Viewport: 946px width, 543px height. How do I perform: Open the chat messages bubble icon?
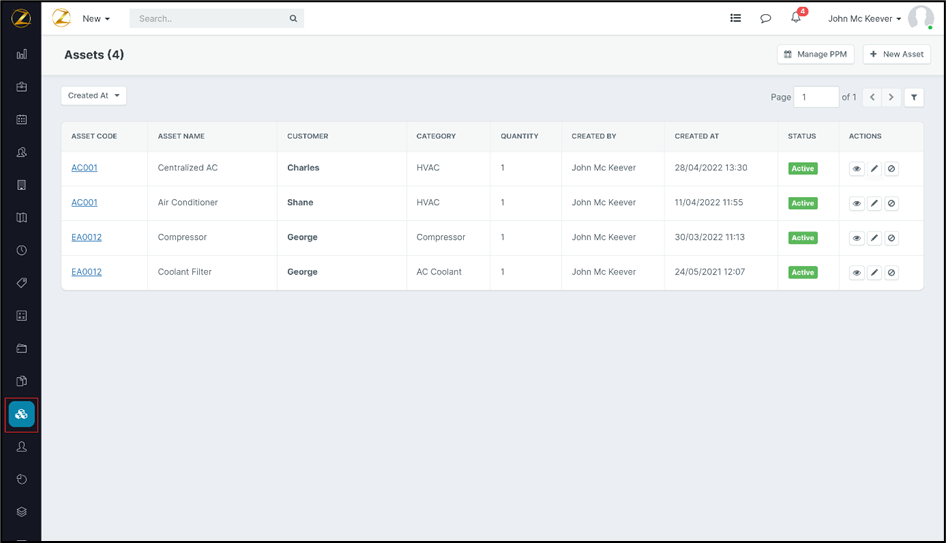pos(765,18)
